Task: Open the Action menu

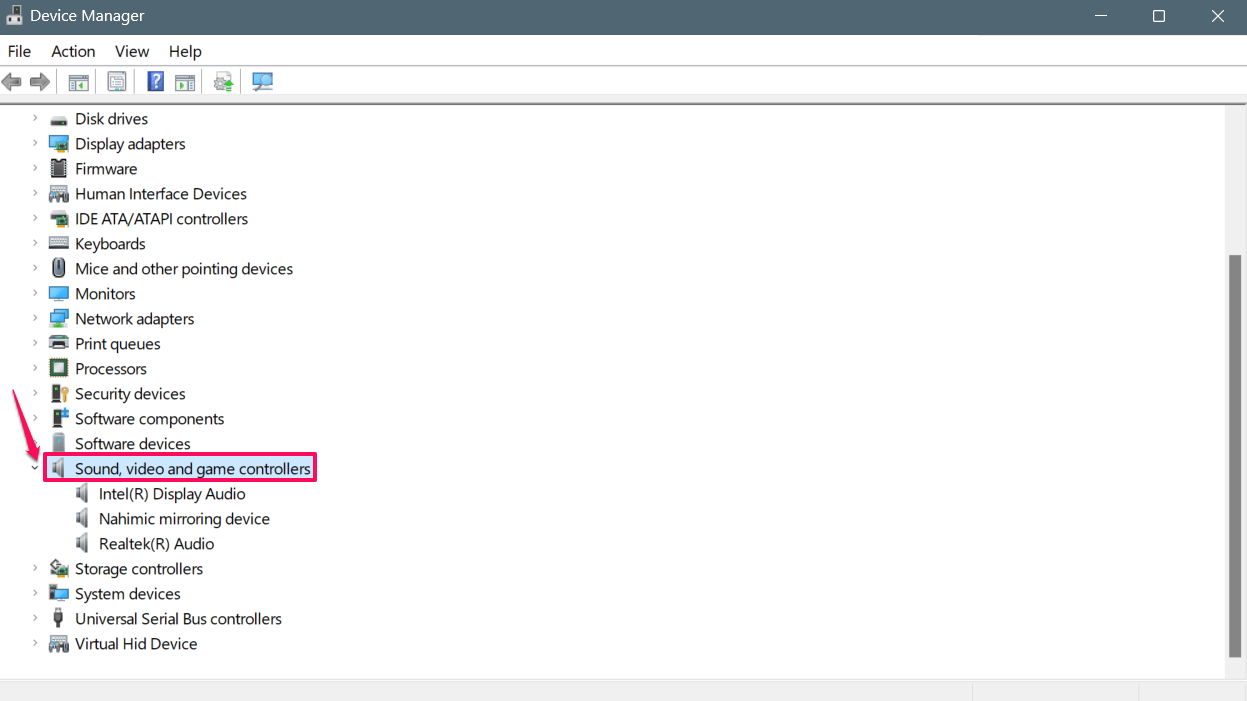Action: [x=73, y=51]
